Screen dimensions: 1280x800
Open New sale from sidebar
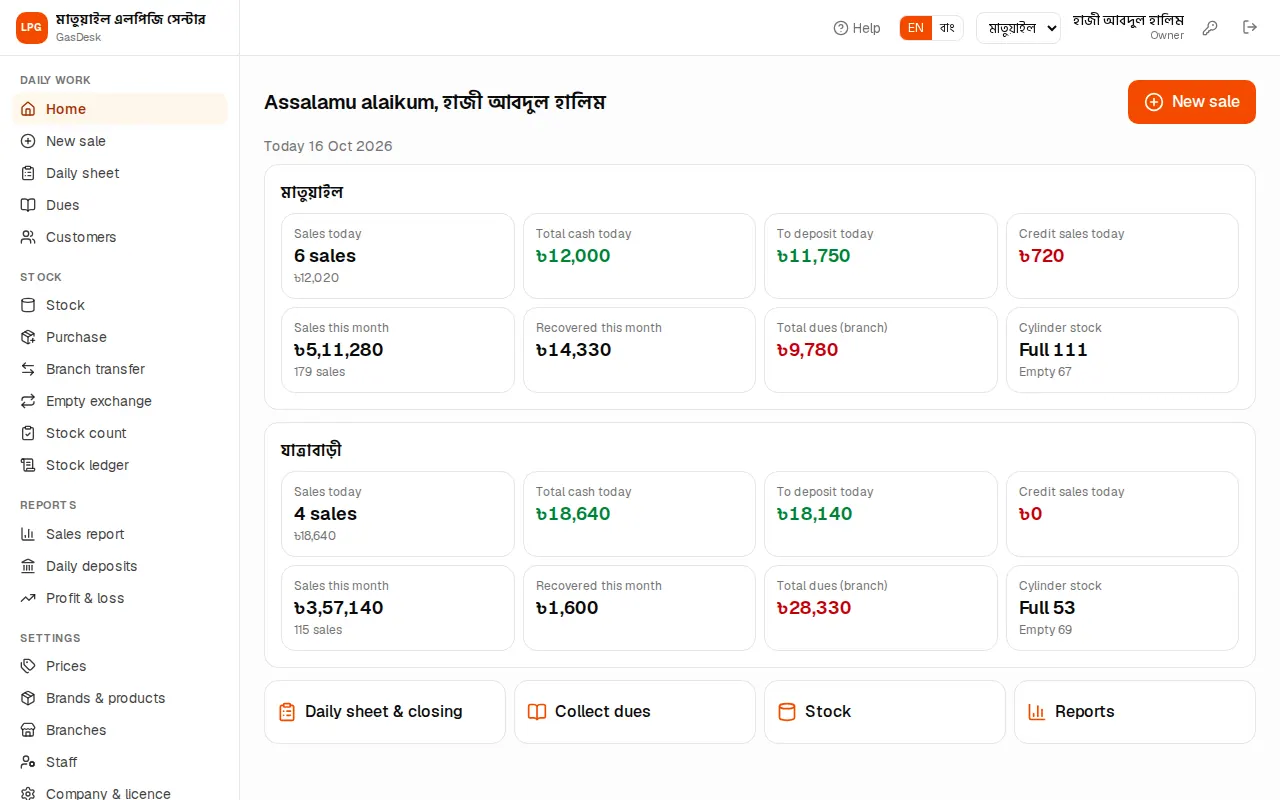point(120,141)
